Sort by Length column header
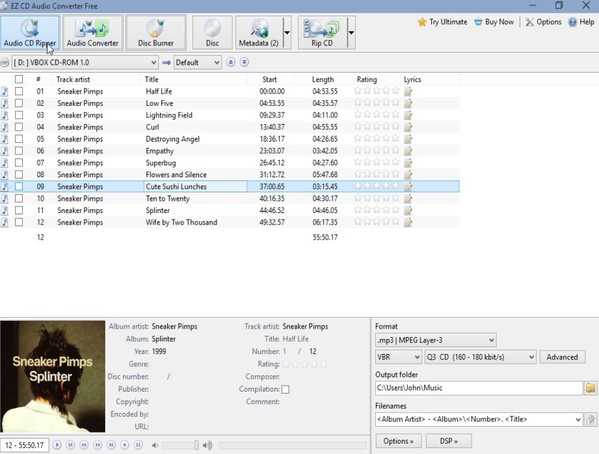 tap(323, 79)
